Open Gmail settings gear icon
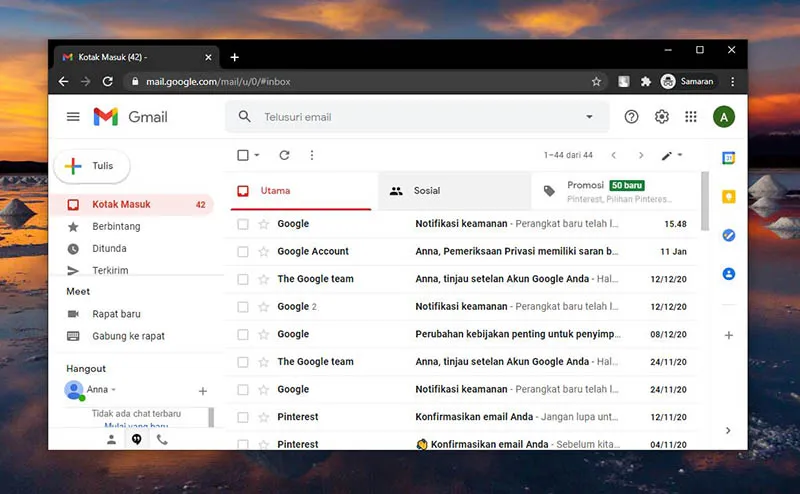This screenshot has height=494, width=800. [661, 117]
